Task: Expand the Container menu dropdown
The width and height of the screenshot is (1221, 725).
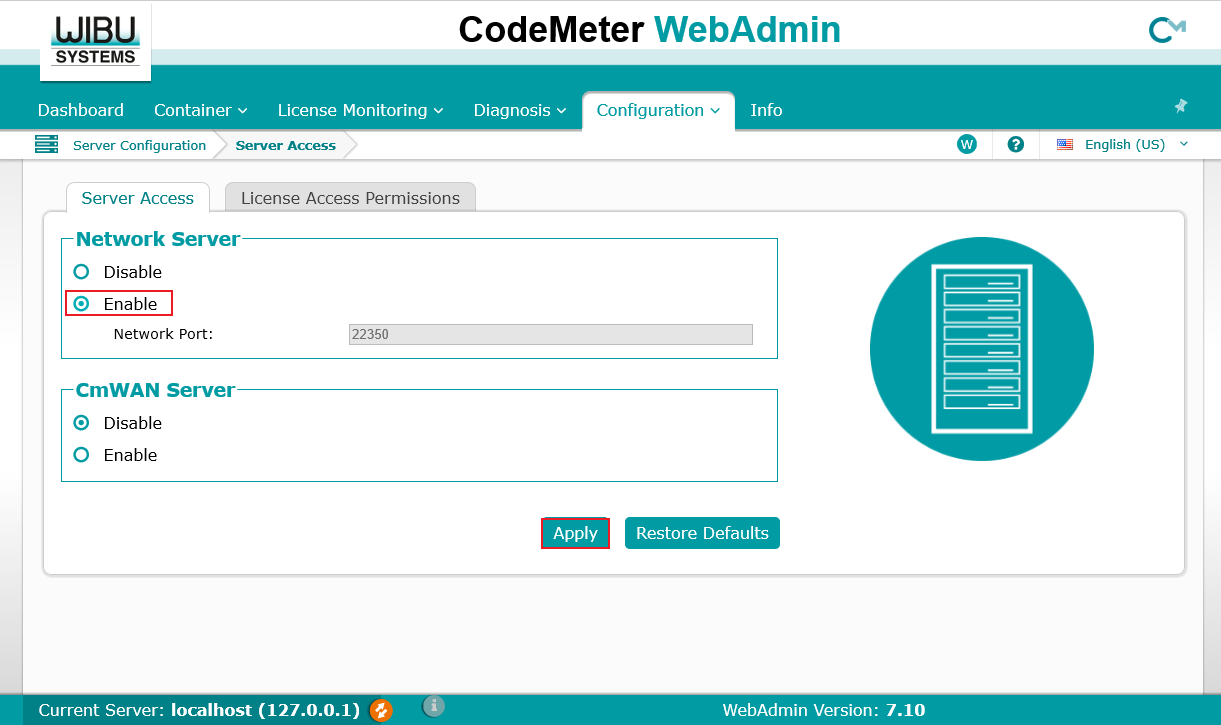Action: tap(200, 110)
